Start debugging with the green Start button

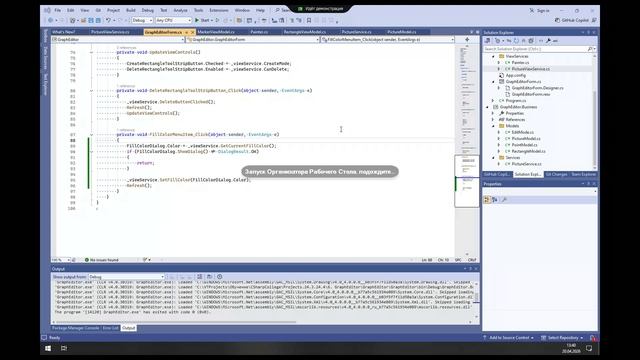(x=202, y=20)
